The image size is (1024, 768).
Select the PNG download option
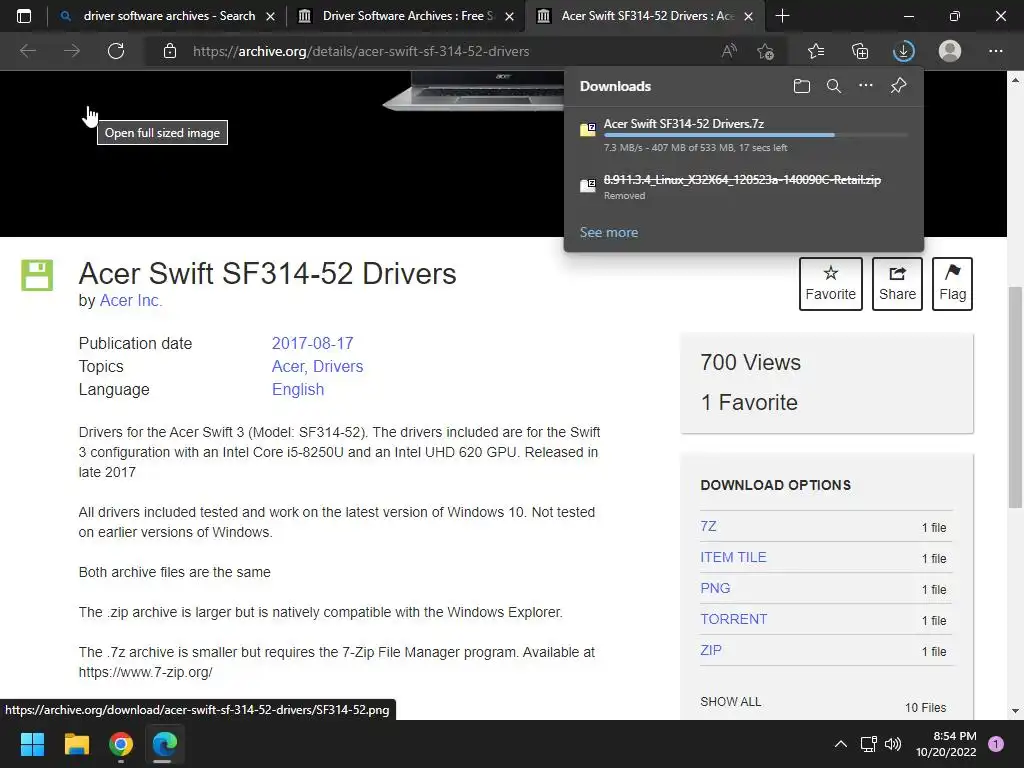click(715, 588)
